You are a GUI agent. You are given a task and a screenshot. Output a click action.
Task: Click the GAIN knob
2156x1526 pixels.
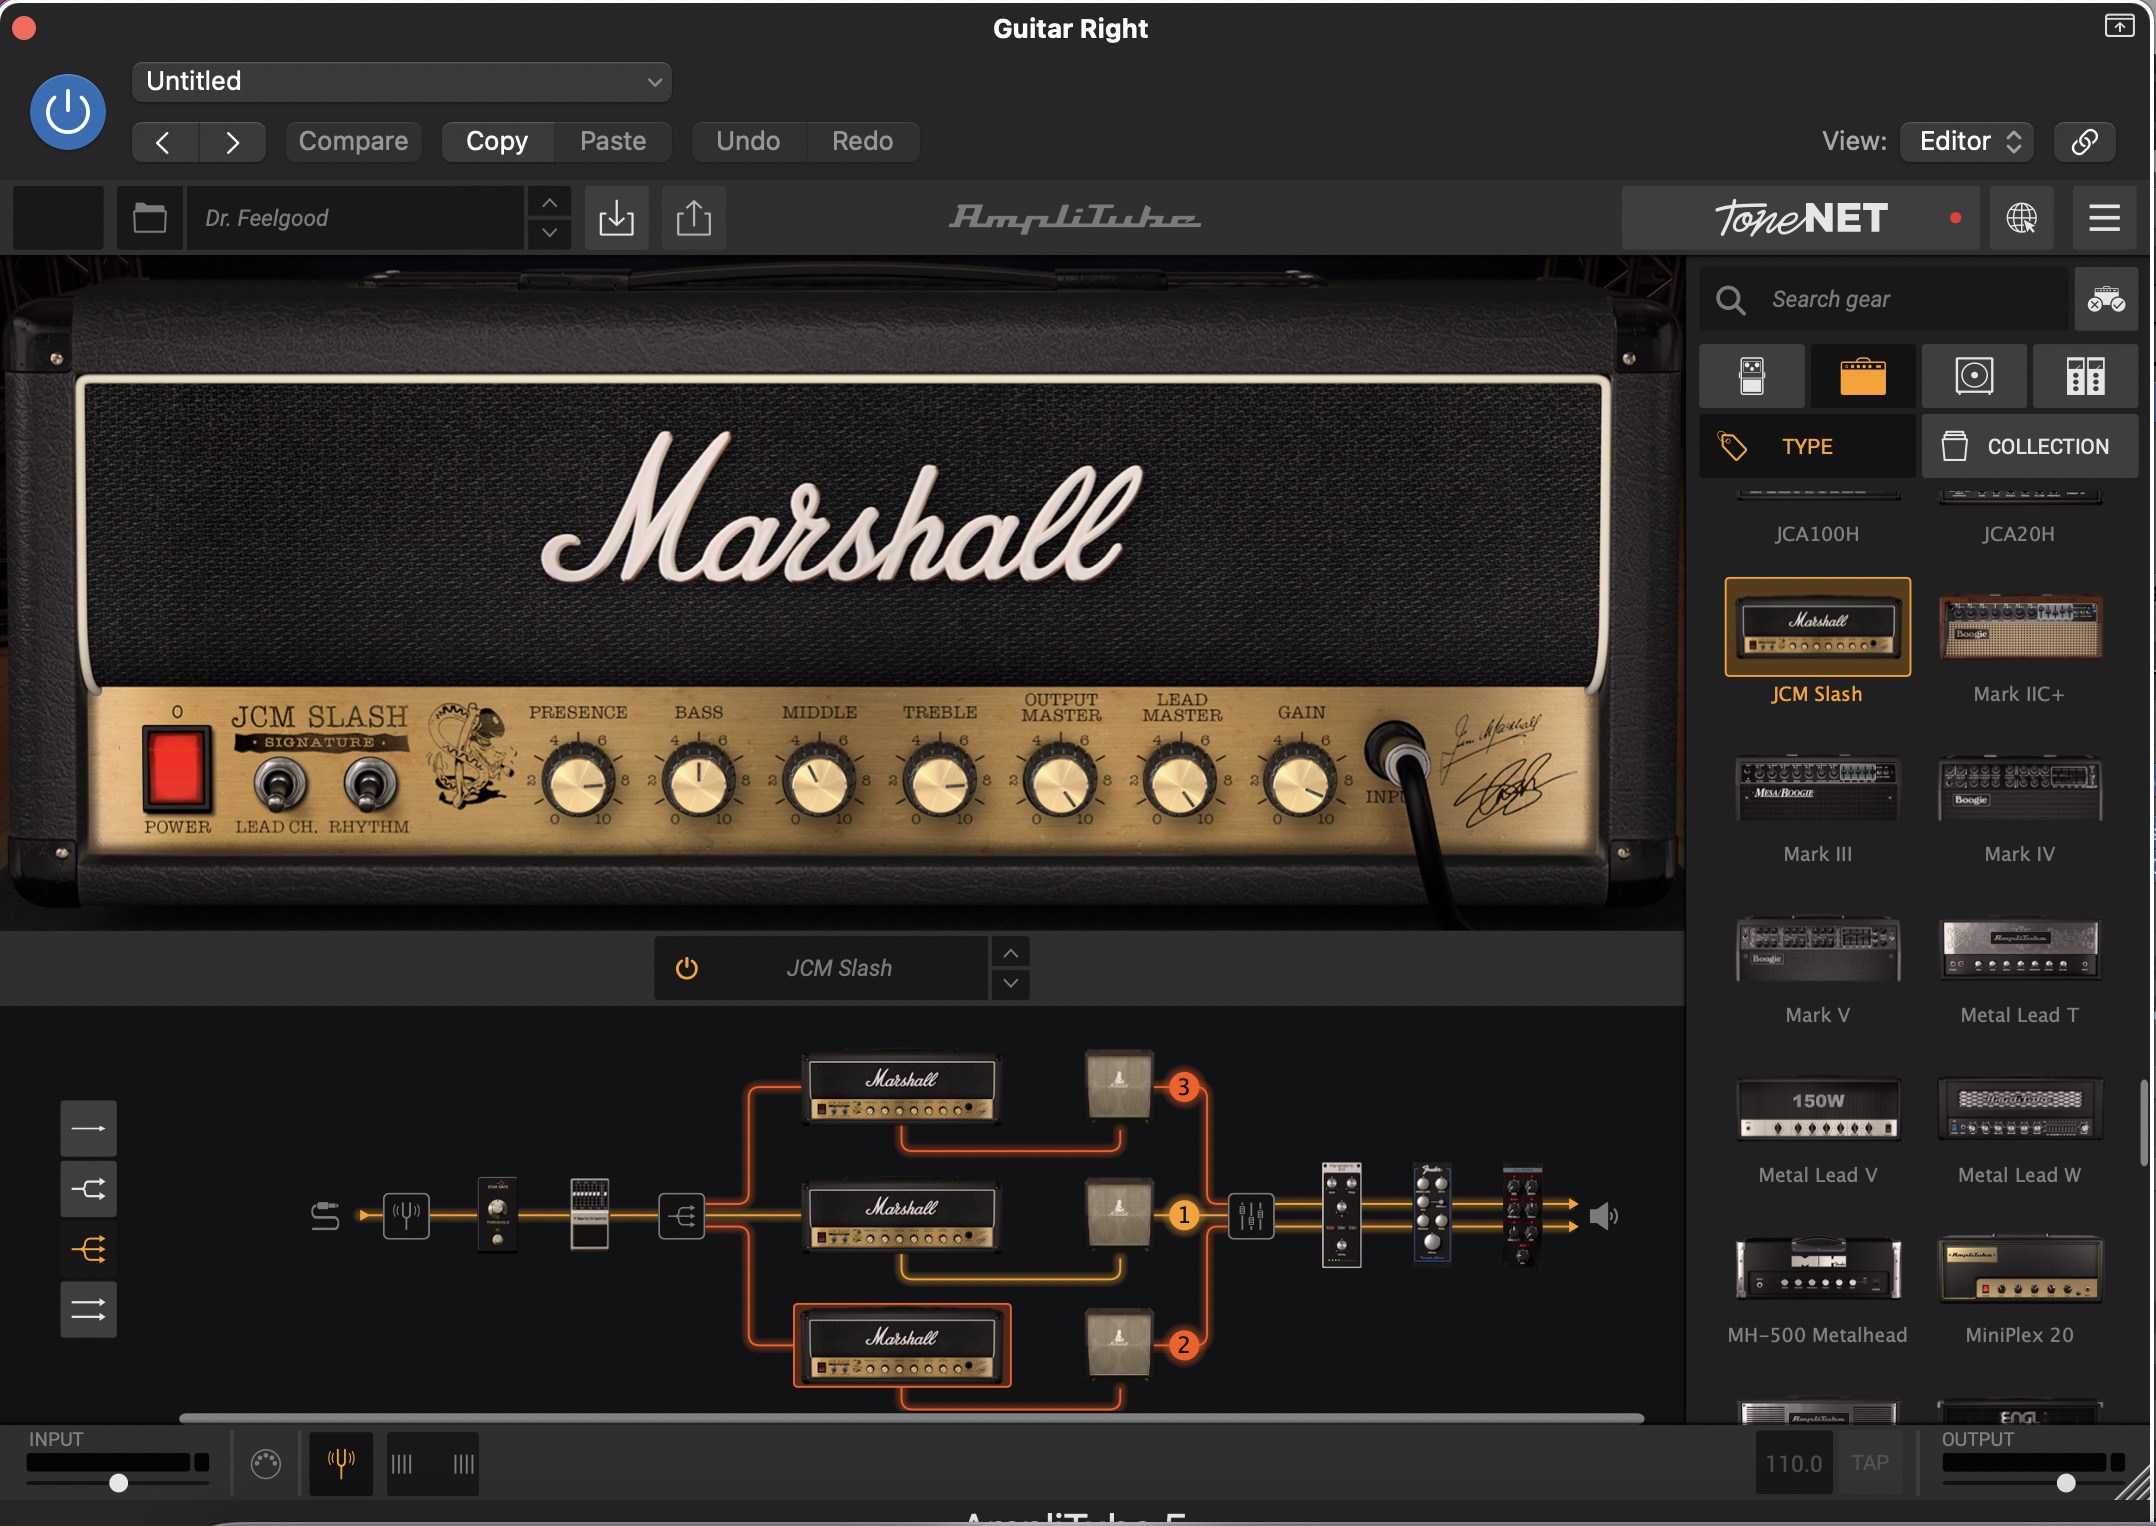[1301, 783]
